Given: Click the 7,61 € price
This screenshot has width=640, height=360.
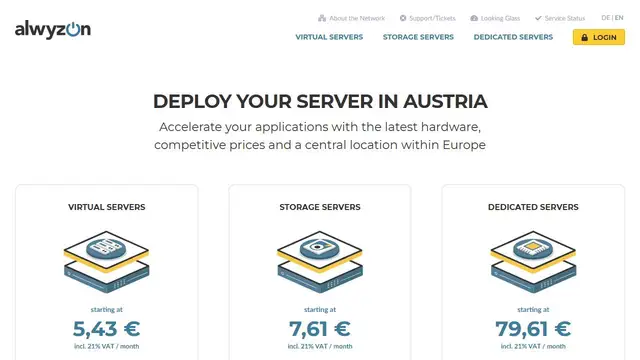Looking at the screenshot, I should coord(320,329).
